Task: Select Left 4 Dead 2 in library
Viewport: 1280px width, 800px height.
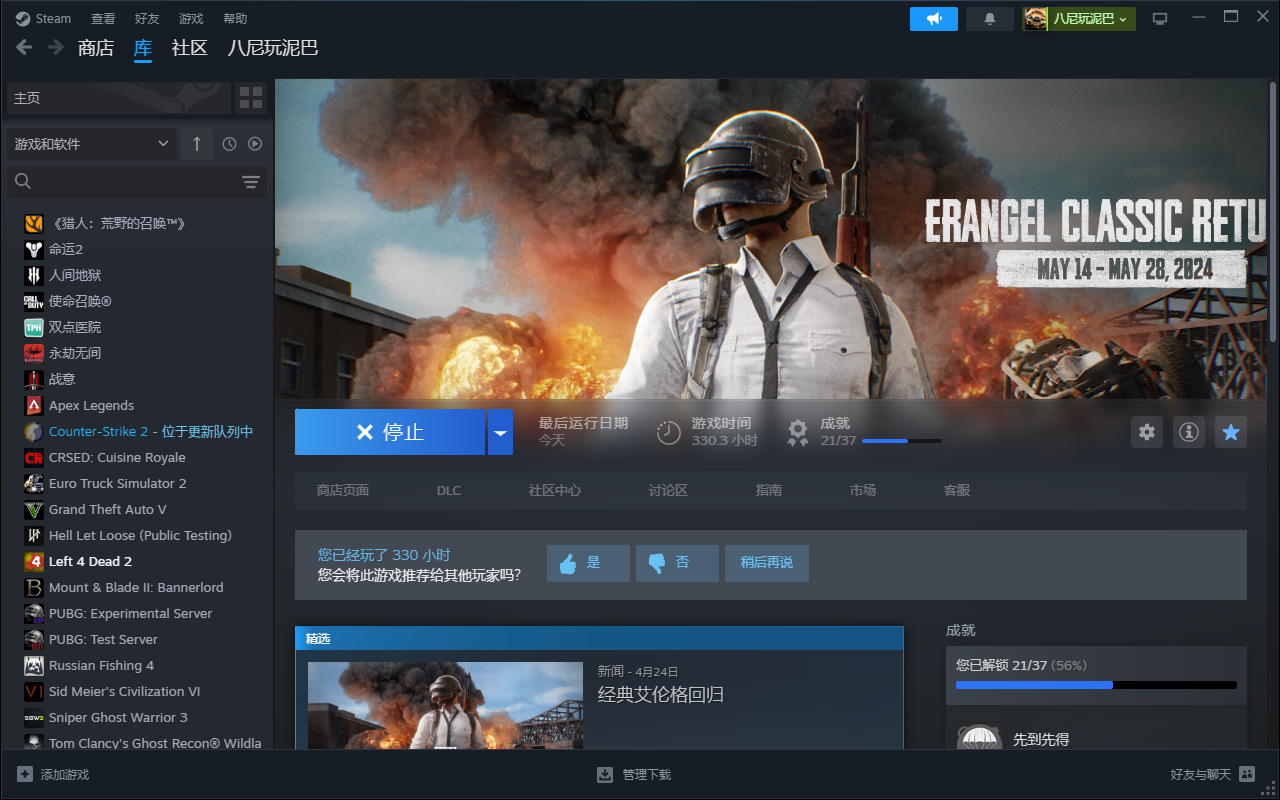Action: click(90, 561)
